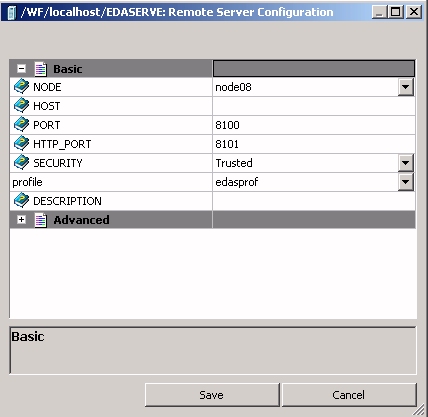Click the HTTP_PORT value field 8101
The image size is (428, 417).
[314, 144]
